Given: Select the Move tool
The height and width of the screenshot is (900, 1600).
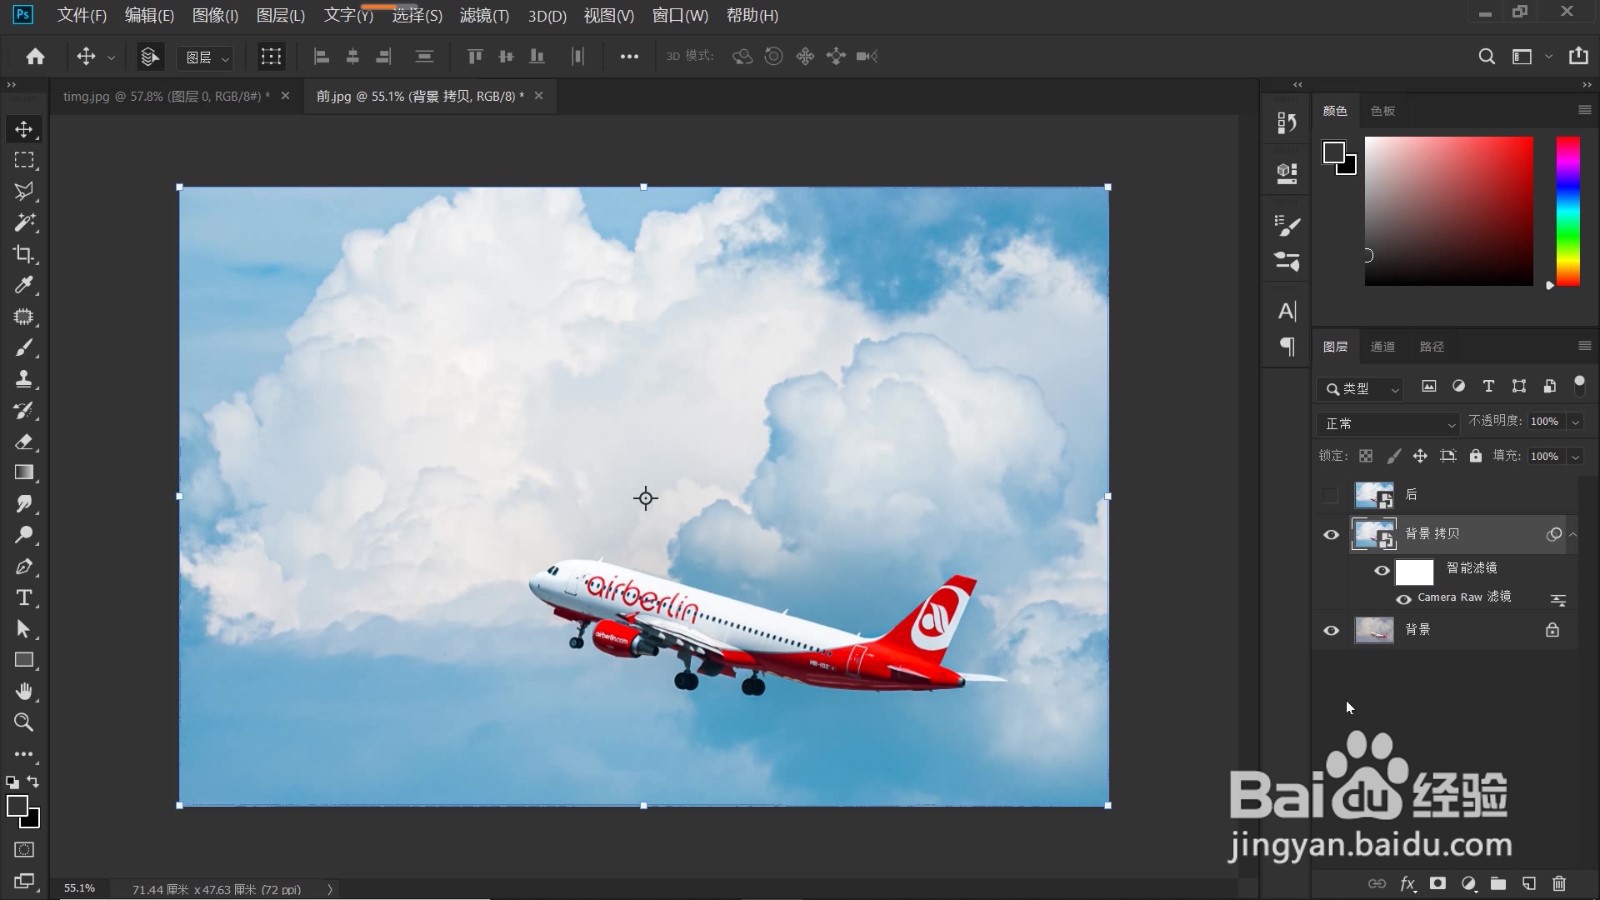Looking at the screenshot, I should coord(24,129).
